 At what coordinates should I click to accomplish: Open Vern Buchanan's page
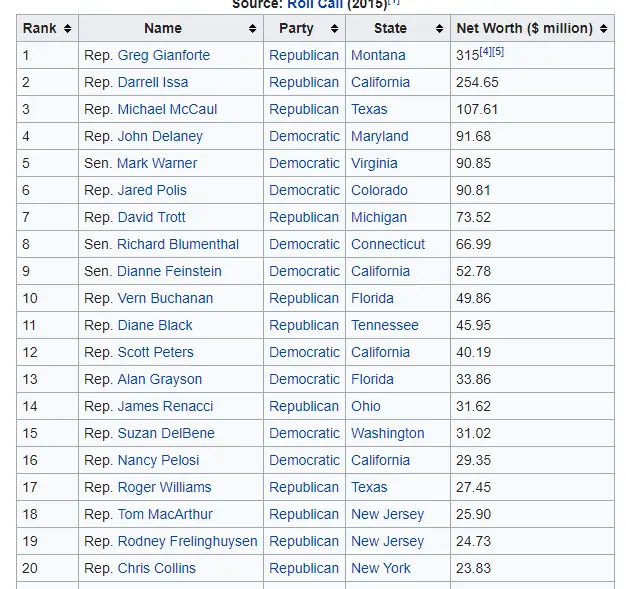coord(165,298)
